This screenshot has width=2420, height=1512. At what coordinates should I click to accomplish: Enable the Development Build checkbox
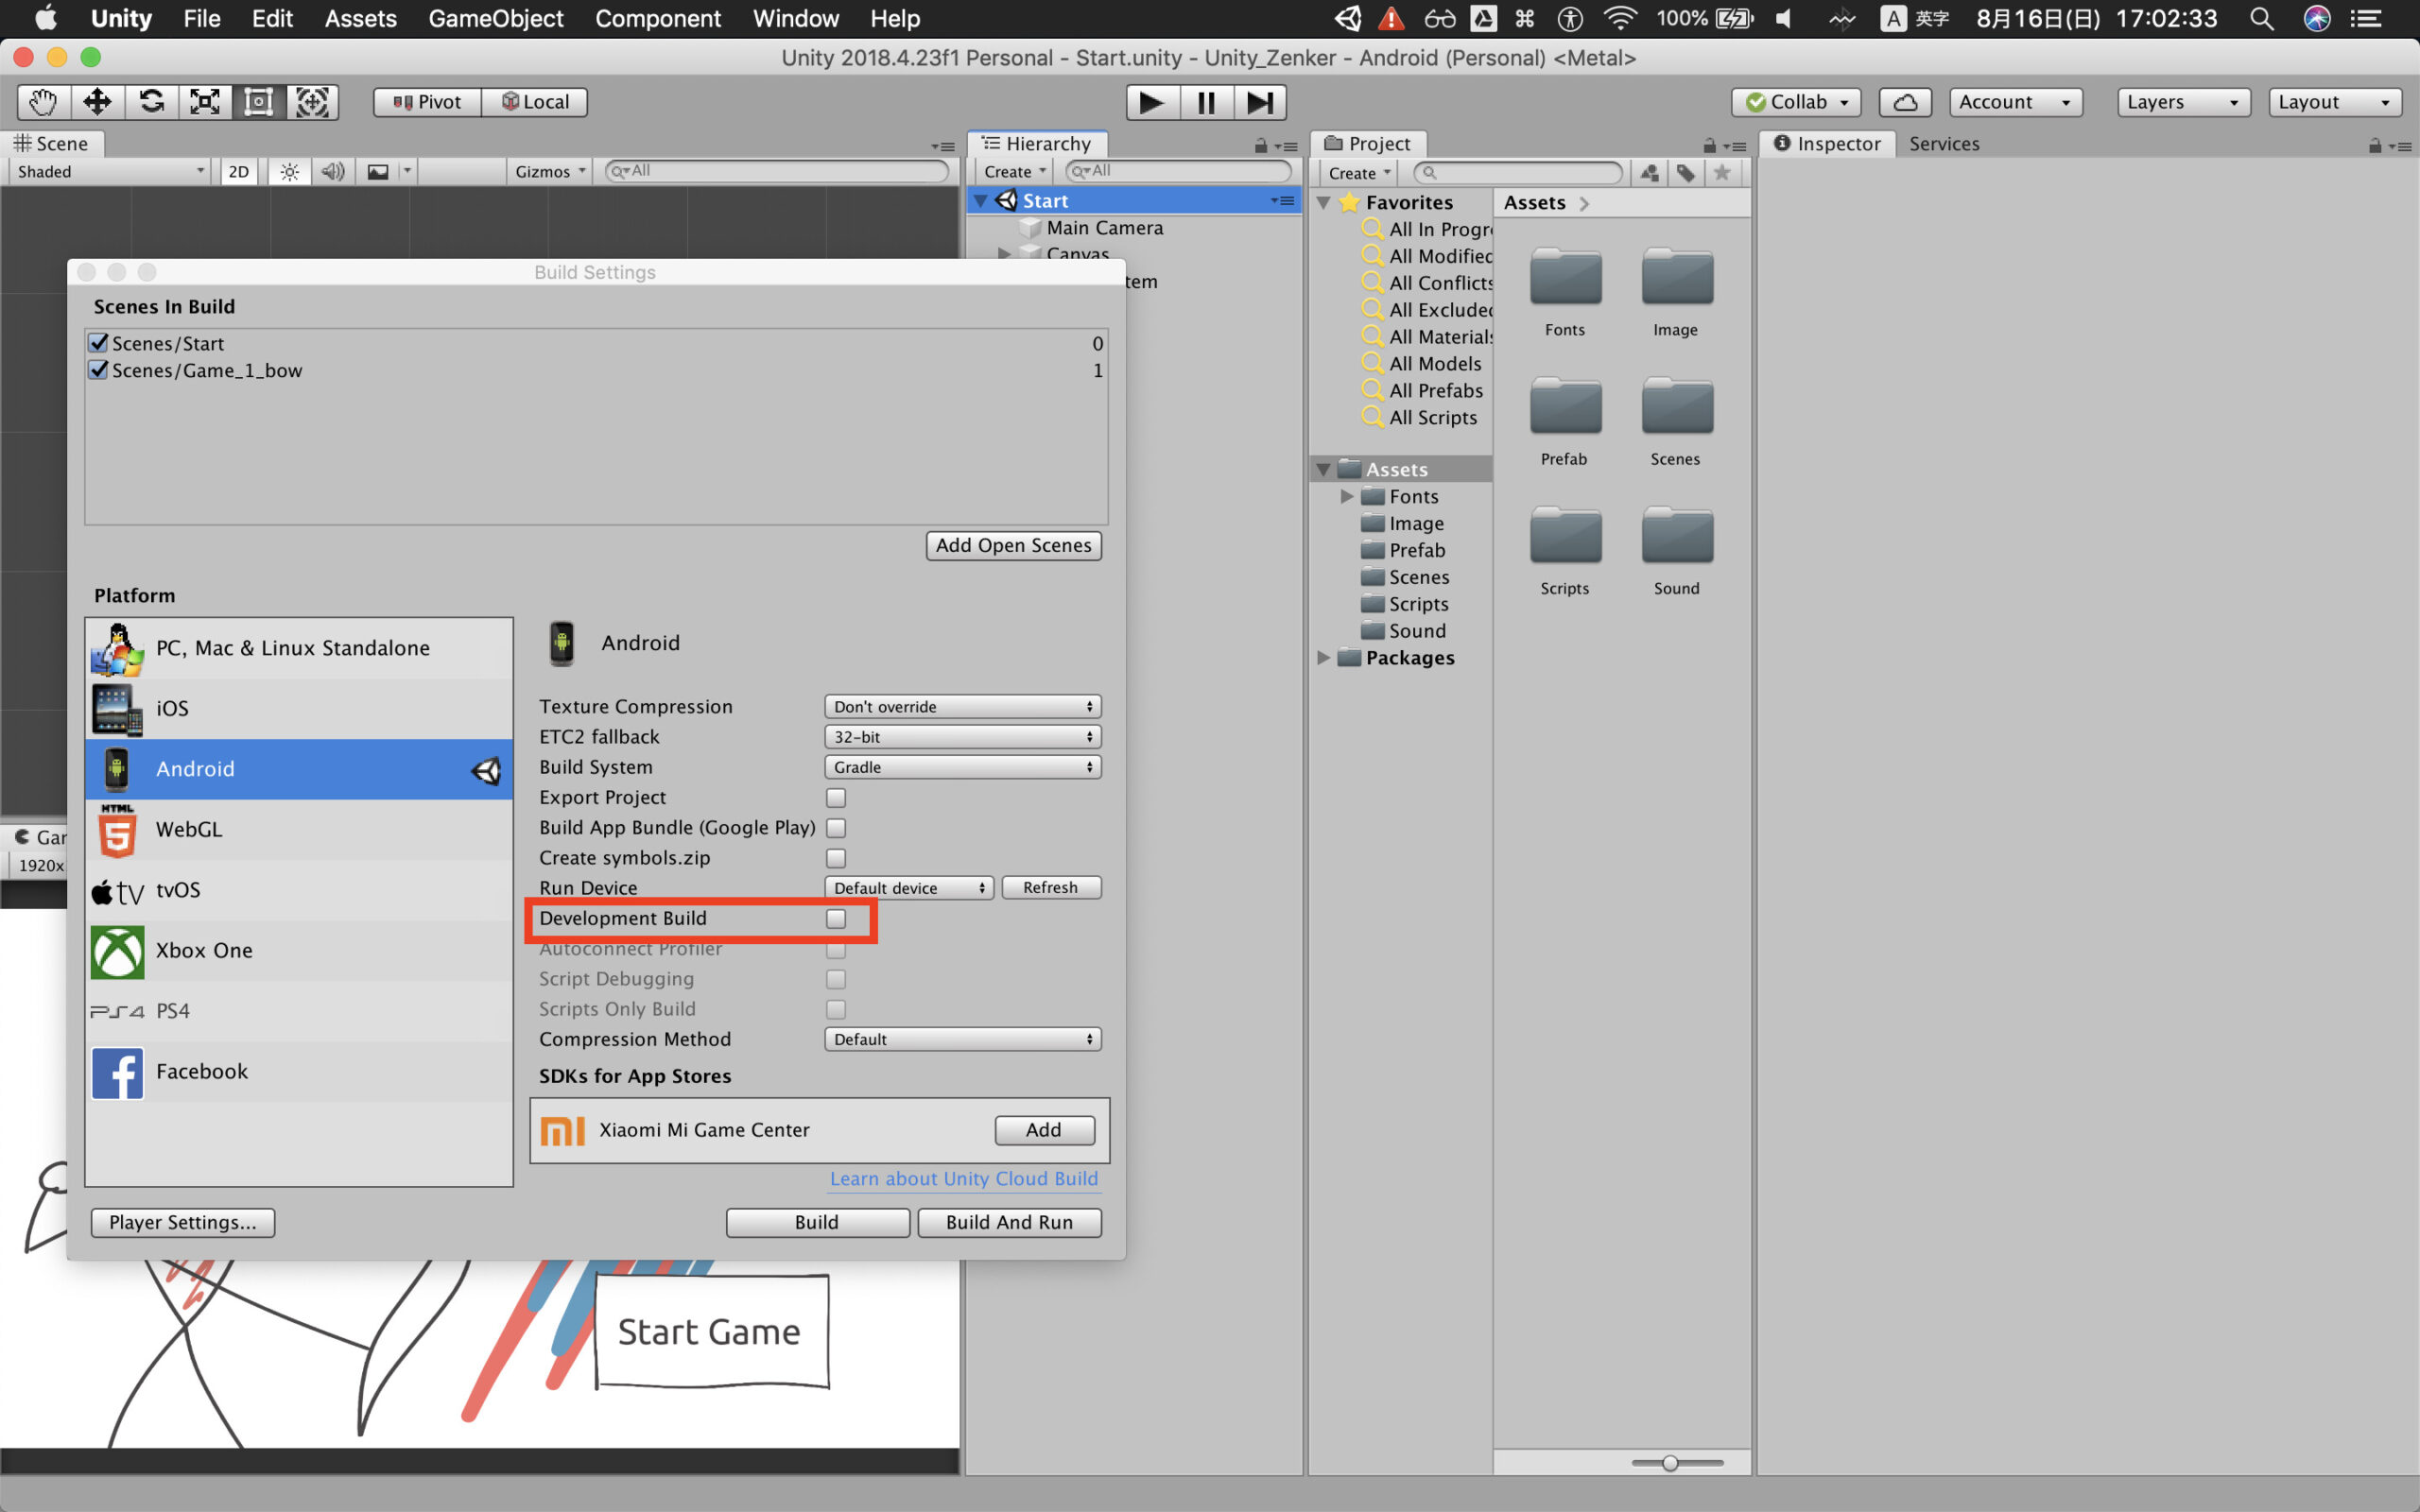point(838,918)
